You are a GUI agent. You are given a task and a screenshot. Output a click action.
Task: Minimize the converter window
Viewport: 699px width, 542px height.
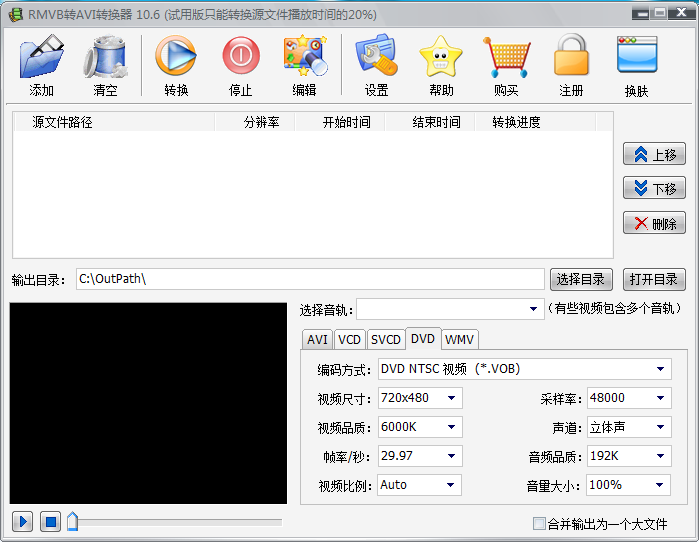641,13
